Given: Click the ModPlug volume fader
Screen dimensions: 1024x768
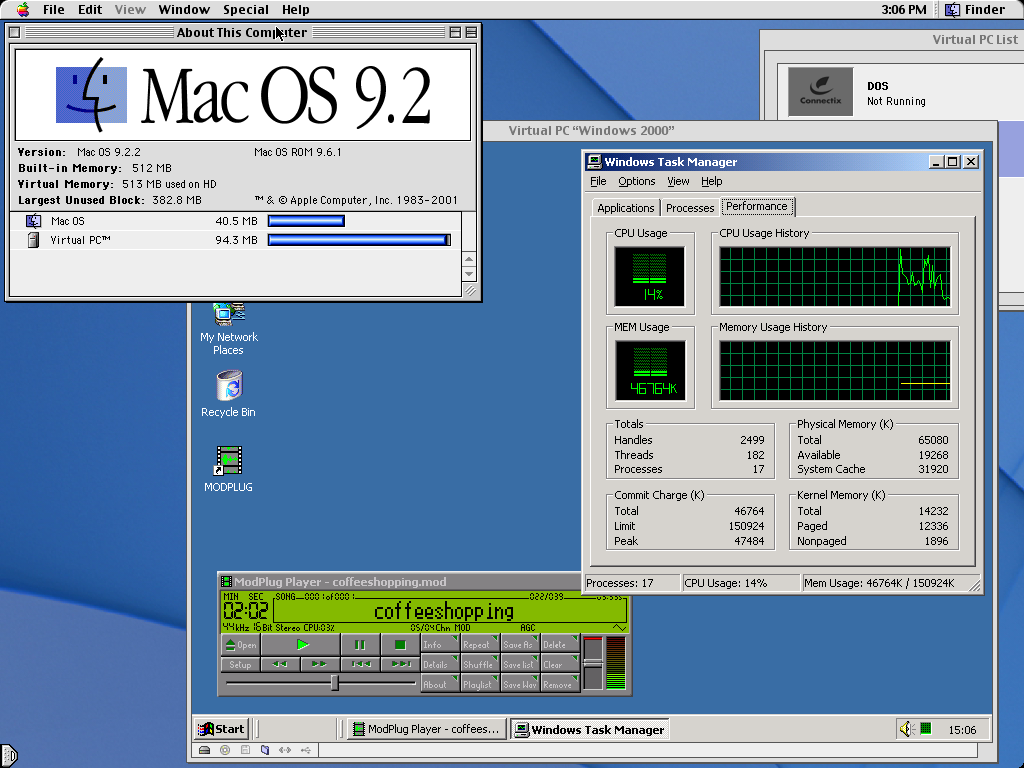Looking at the screenshot, I should click(x=592, y=663).
